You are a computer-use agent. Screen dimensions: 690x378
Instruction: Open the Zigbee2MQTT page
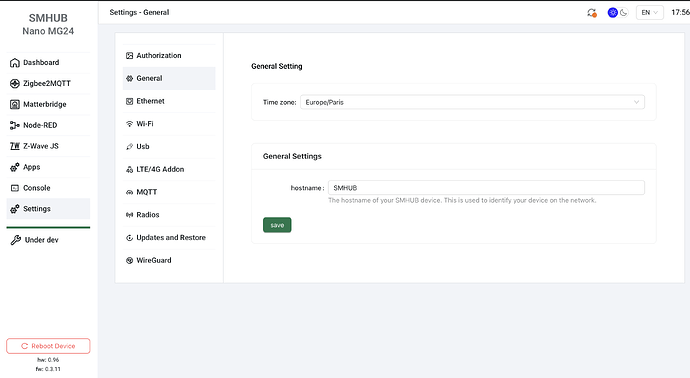48,83
